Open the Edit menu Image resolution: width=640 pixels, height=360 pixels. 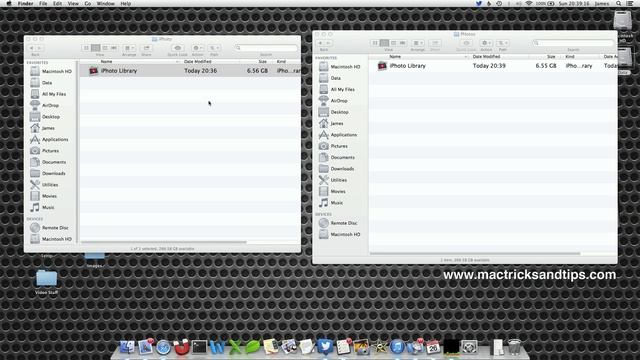pyautogui.click(x=58, y=3)
